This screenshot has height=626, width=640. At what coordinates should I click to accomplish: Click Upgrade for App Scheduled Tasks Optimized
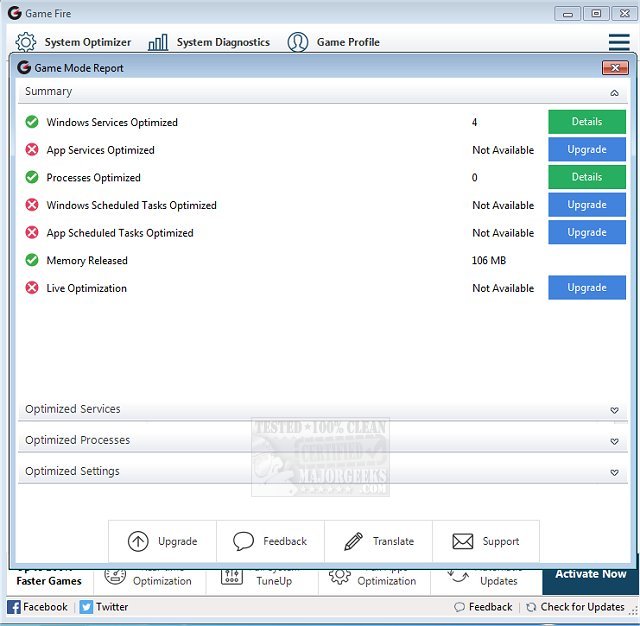pyautogui.click(x=587, y=232)
